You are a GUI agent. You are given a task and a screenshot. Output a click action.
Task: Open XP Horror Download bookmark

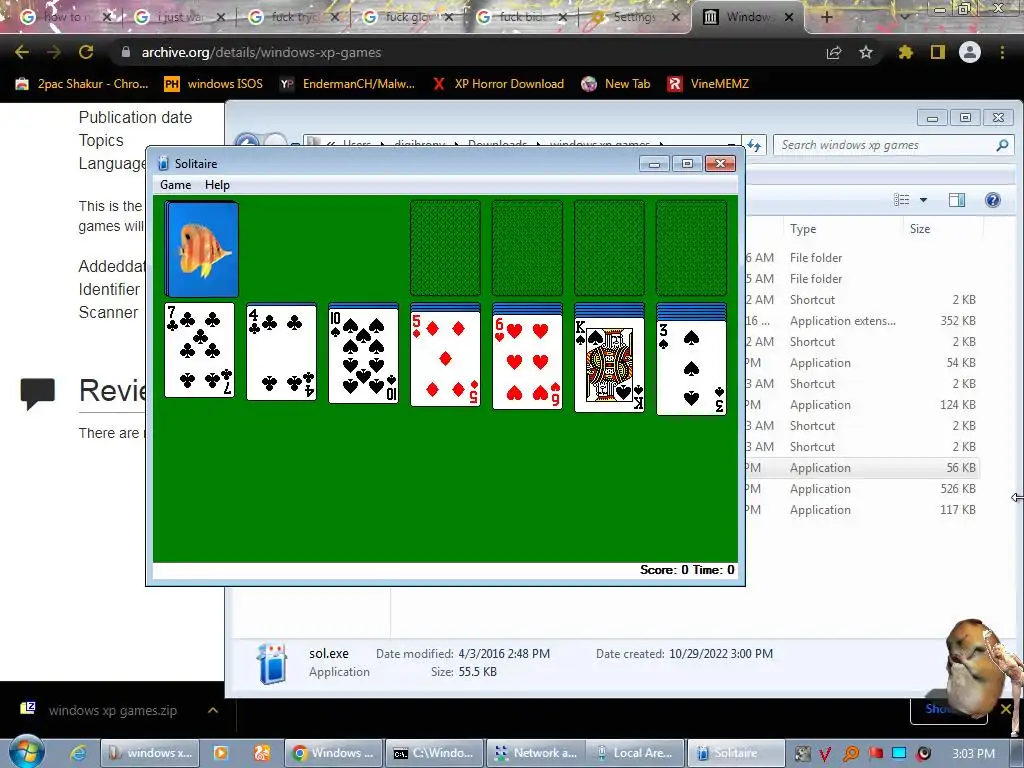[498, 84]
